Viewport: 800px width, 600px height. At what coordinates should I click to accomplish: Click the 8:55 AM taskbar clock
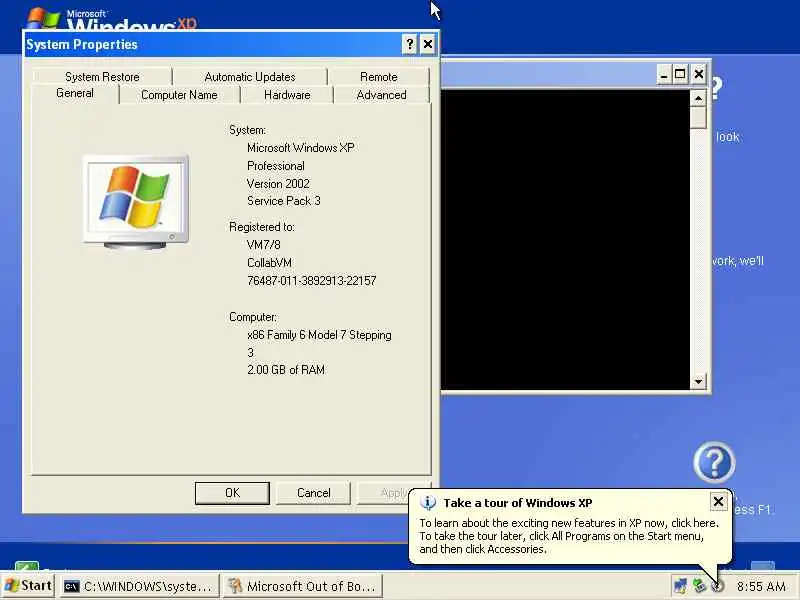tap(761, 587)
